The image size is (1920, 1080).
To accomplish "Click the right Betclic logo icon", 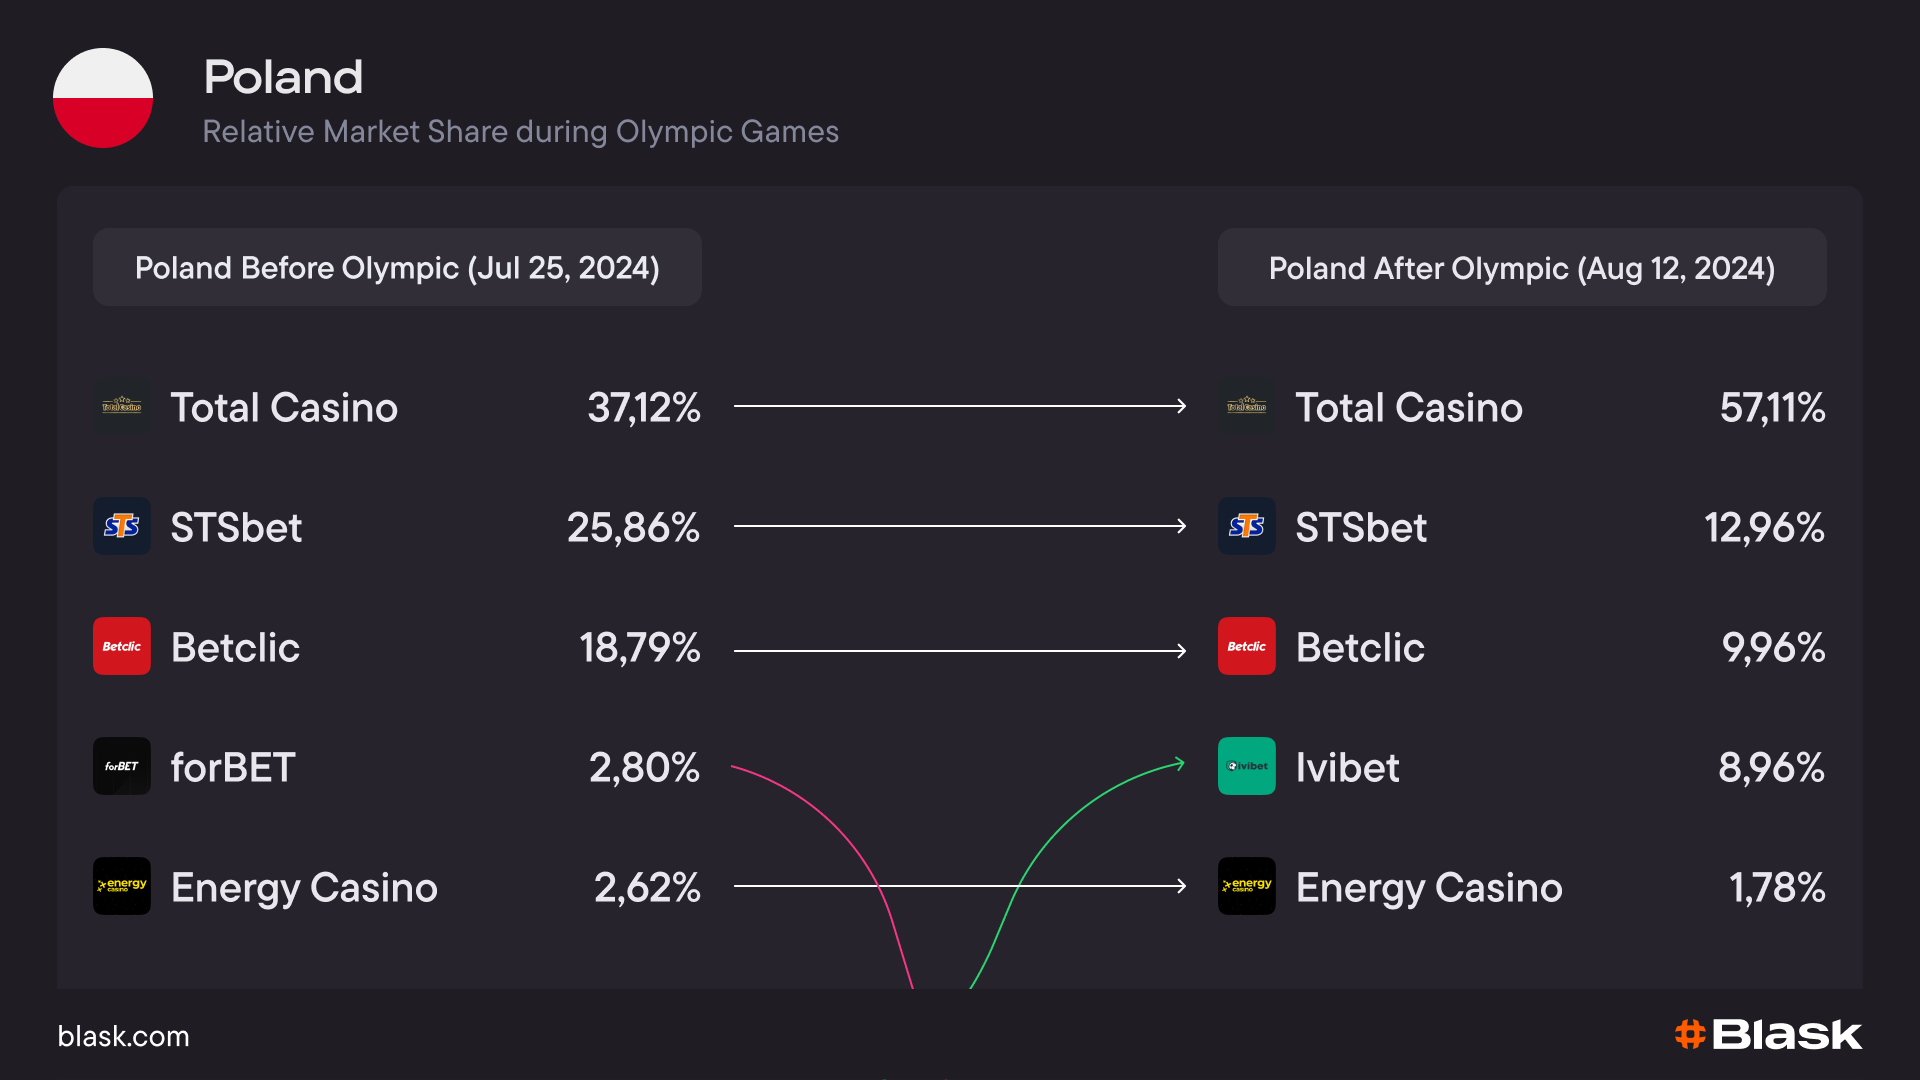I will tap(1247, 646).
